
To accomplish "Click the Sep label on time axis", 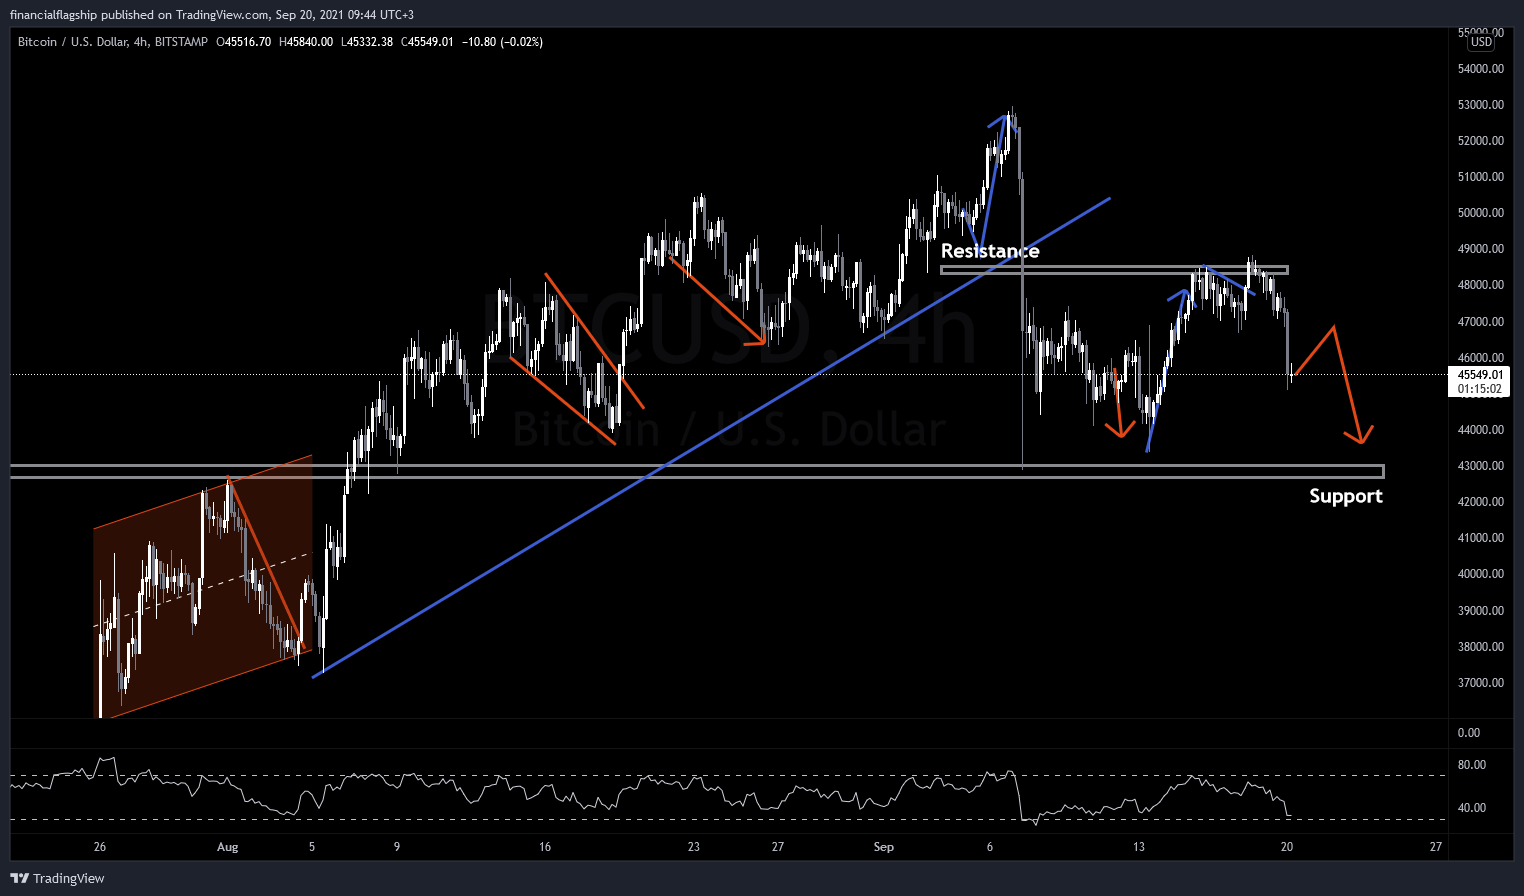I will click(884, 847).
